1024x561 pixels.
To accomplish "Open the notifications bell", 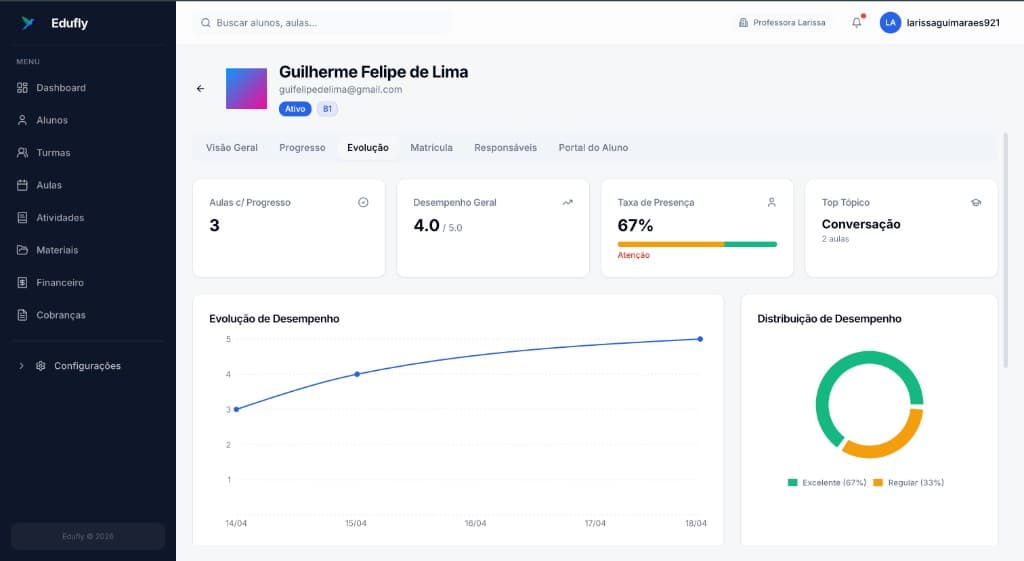I will [856, 23].
